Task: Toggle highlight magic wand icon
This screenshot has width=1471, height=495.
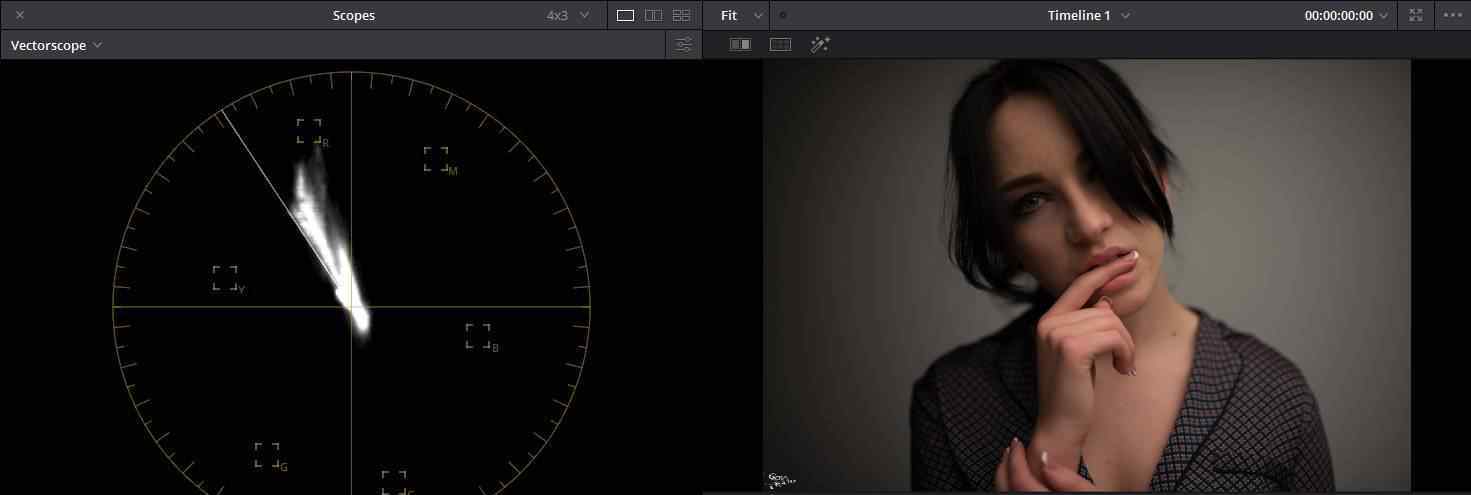Action: (x=820, y=45)
